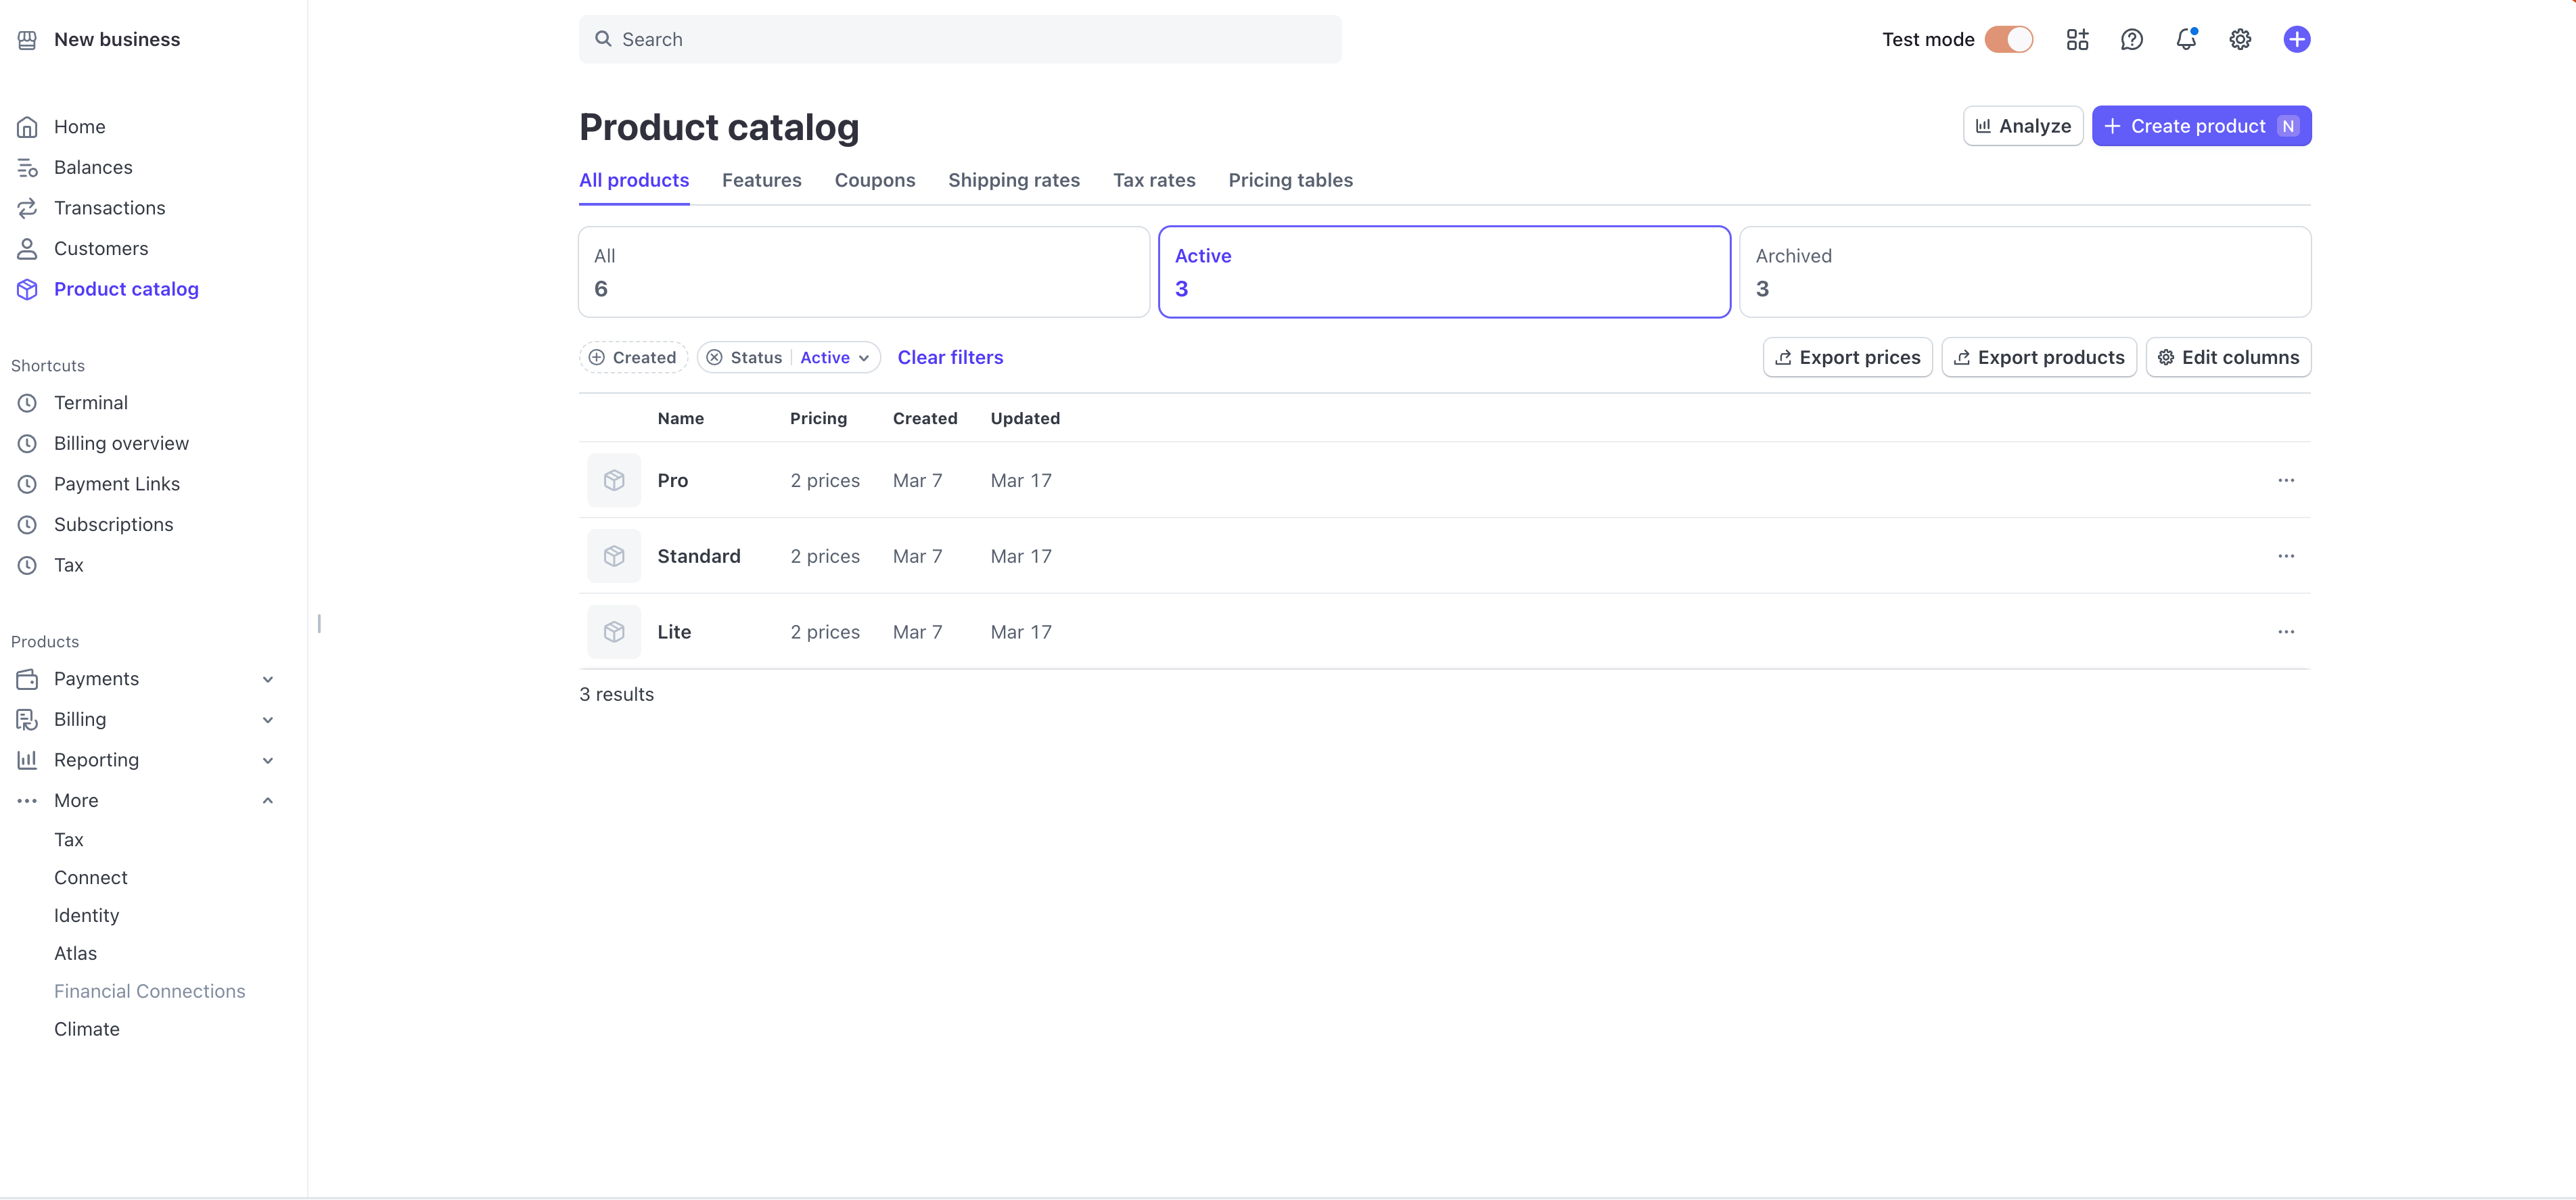Click the blue plus quick-create icon
The height and width of the screenshot is (1200, 2576).
click(2296, 39)
